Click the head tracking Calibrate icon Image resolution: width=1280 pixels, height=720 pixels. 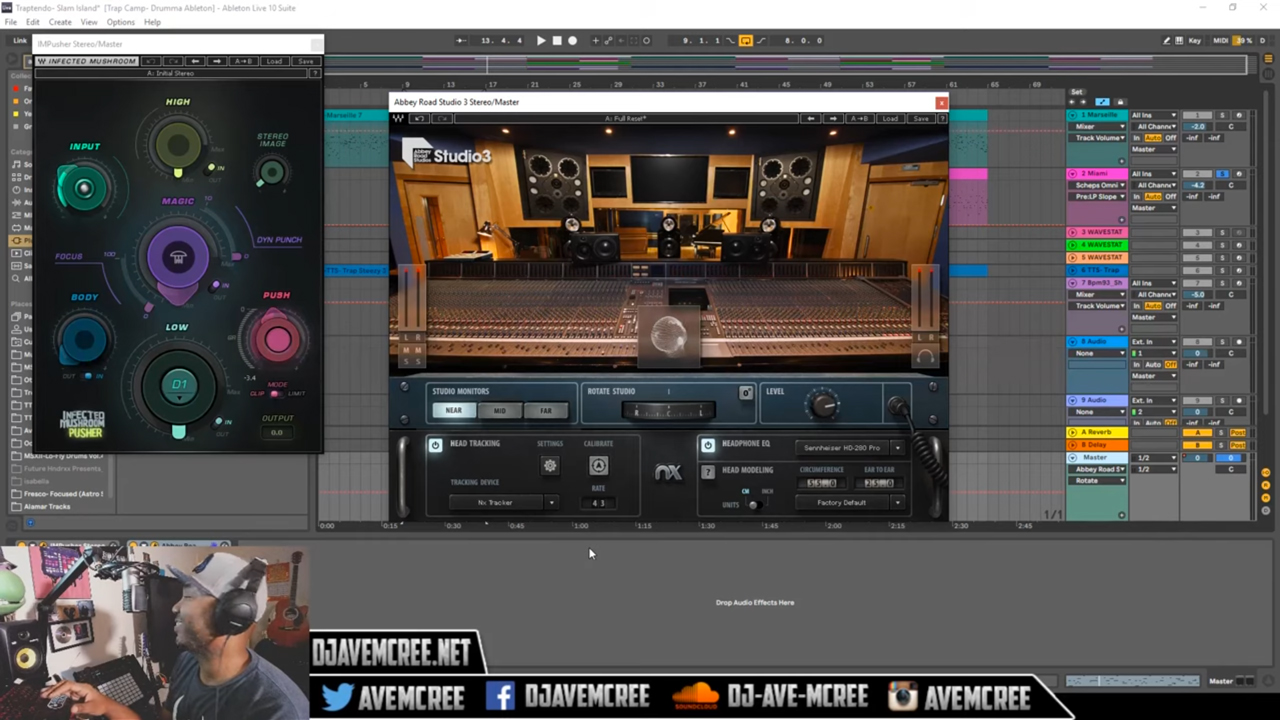click(598, 465)
